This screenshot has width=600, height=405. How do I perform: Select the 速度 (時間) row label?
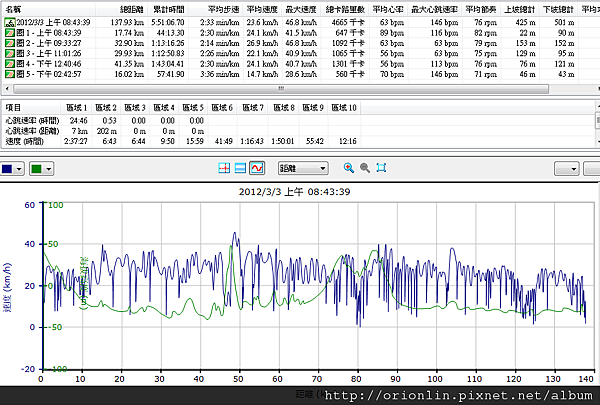pyautogui.click(x=24, y=141)
